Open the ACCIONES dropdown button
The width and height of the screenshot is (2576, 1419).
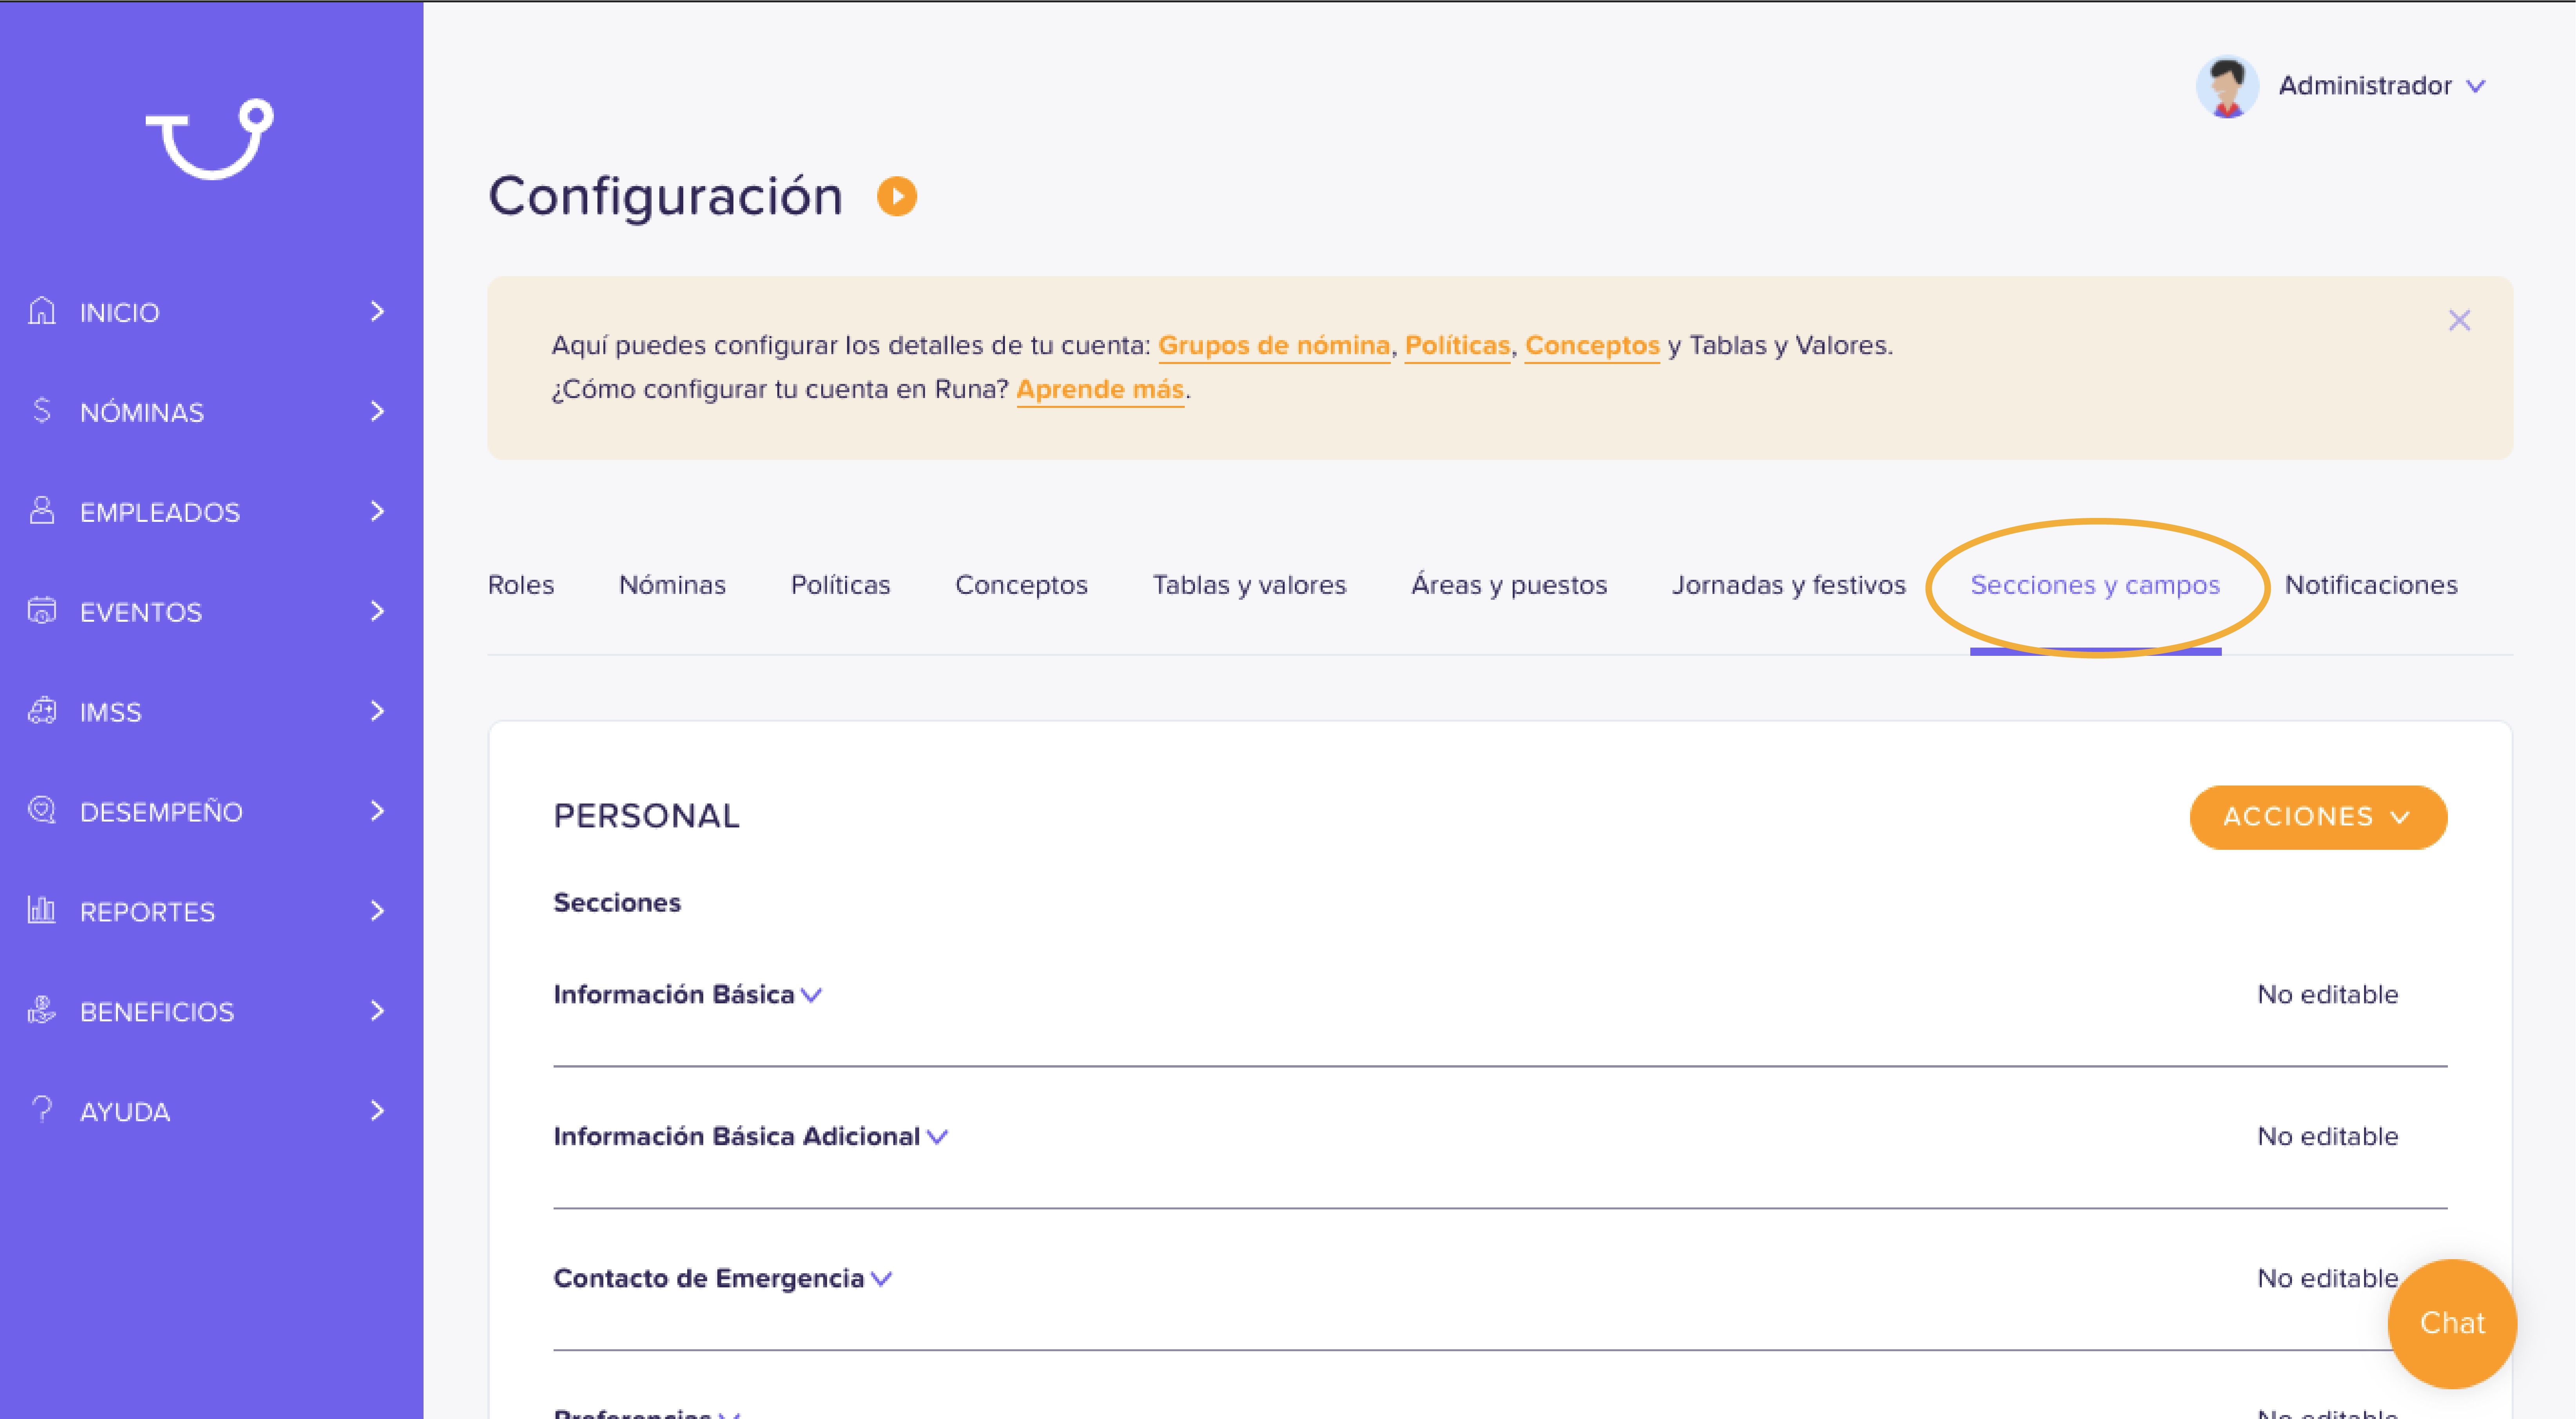(2318, 817)
